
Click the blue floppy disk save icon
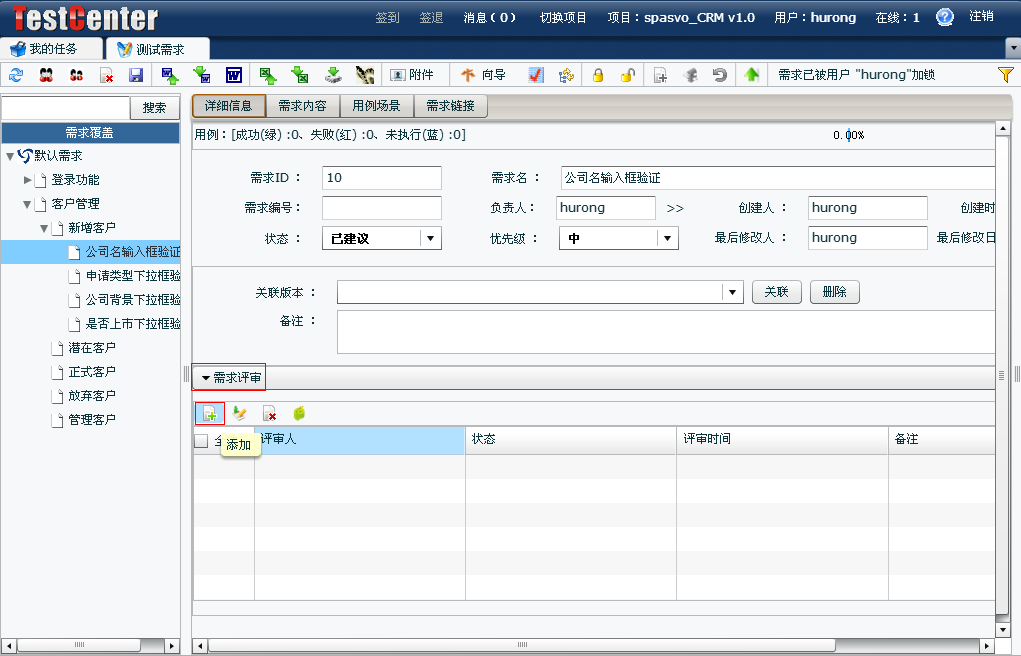point(136,75)
